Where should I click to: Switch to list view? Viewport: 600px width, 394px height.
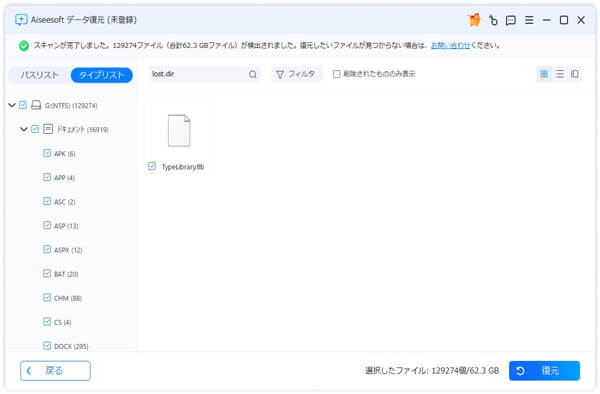point(559,74)
